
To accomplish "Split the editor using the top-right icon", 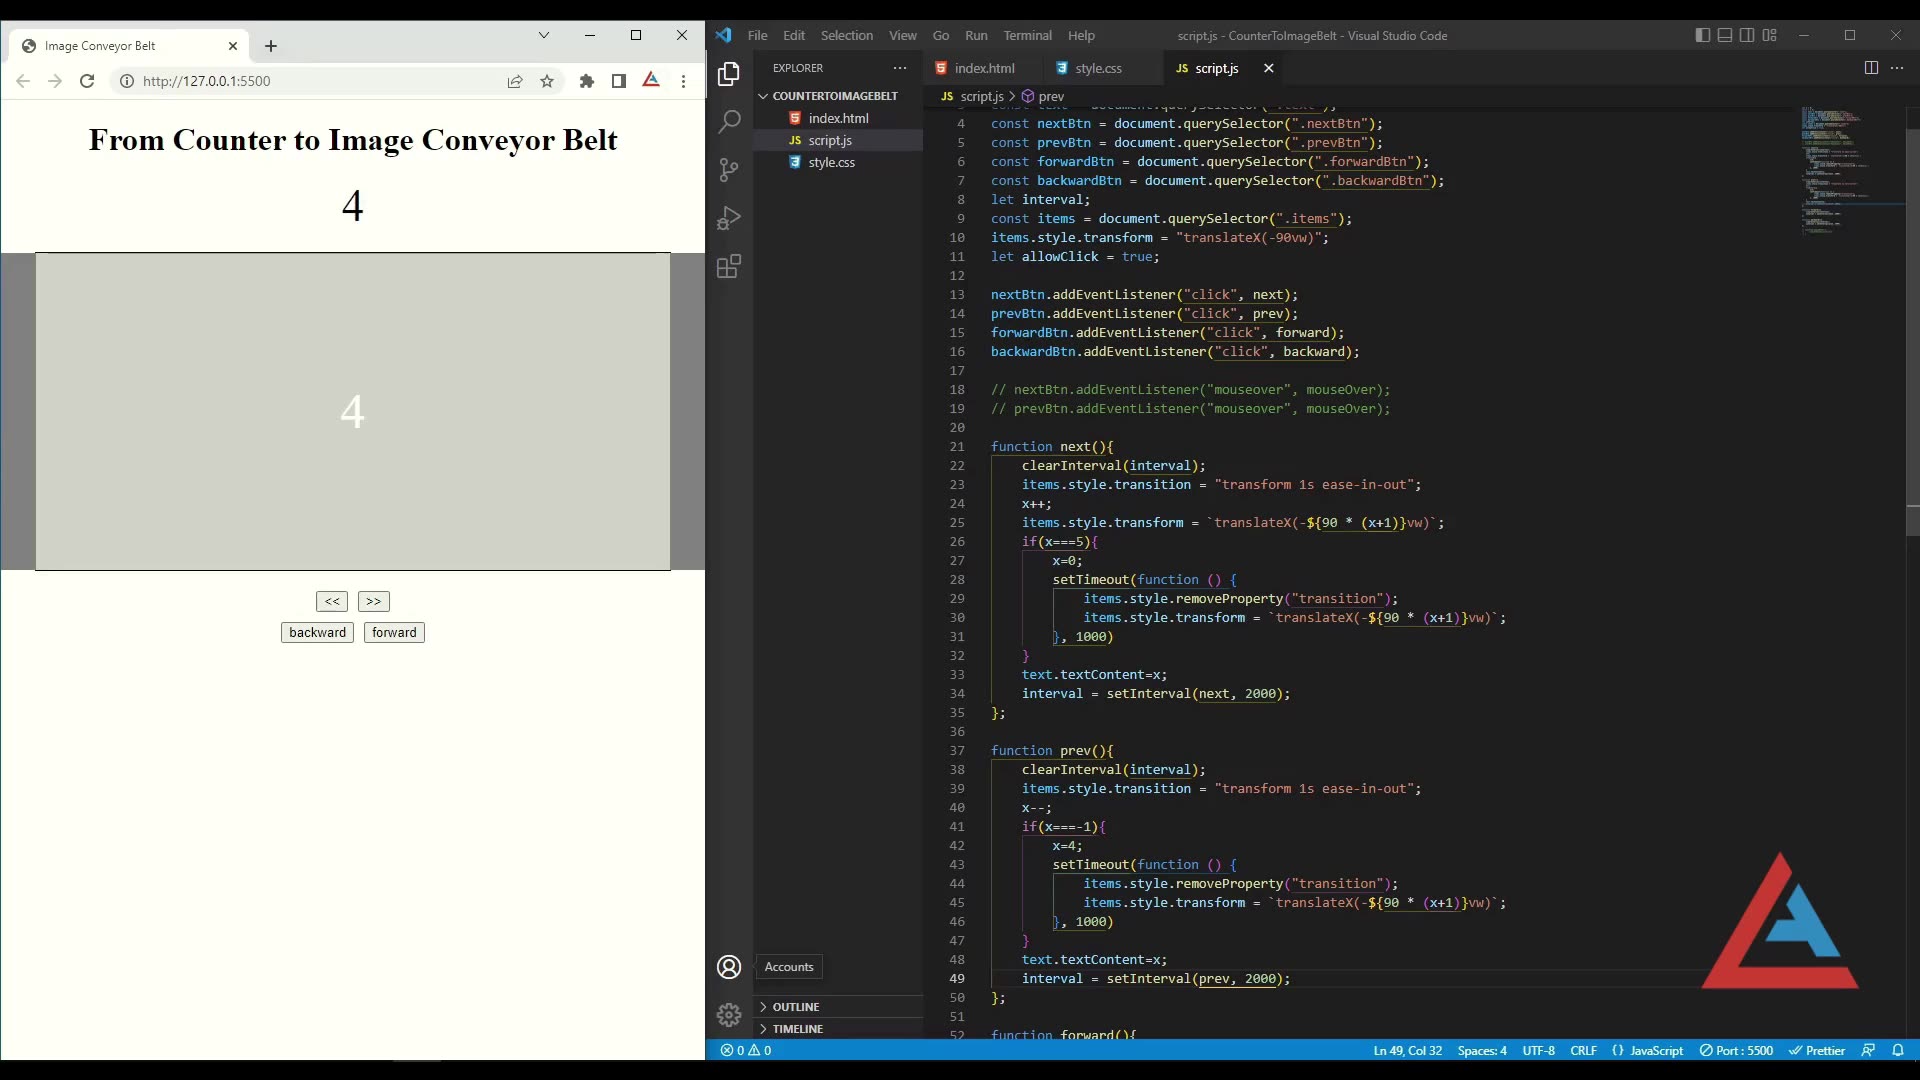I will tap(1870, 68).
